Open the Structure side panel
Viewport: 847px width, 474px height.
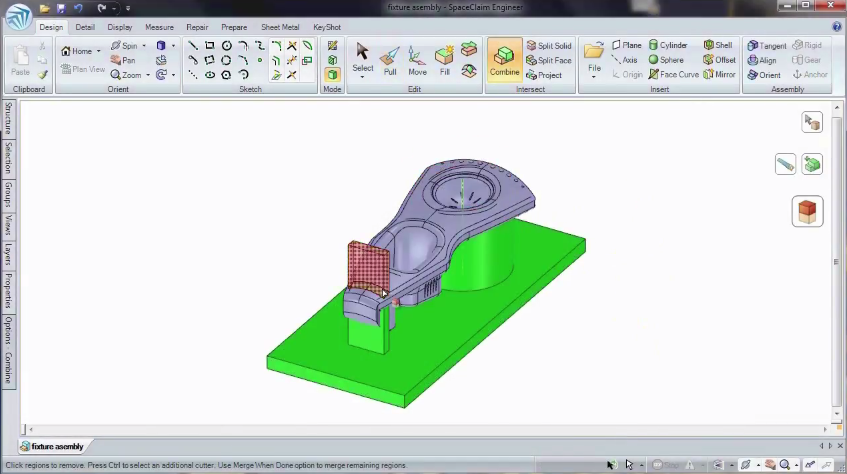pos(8,118)
